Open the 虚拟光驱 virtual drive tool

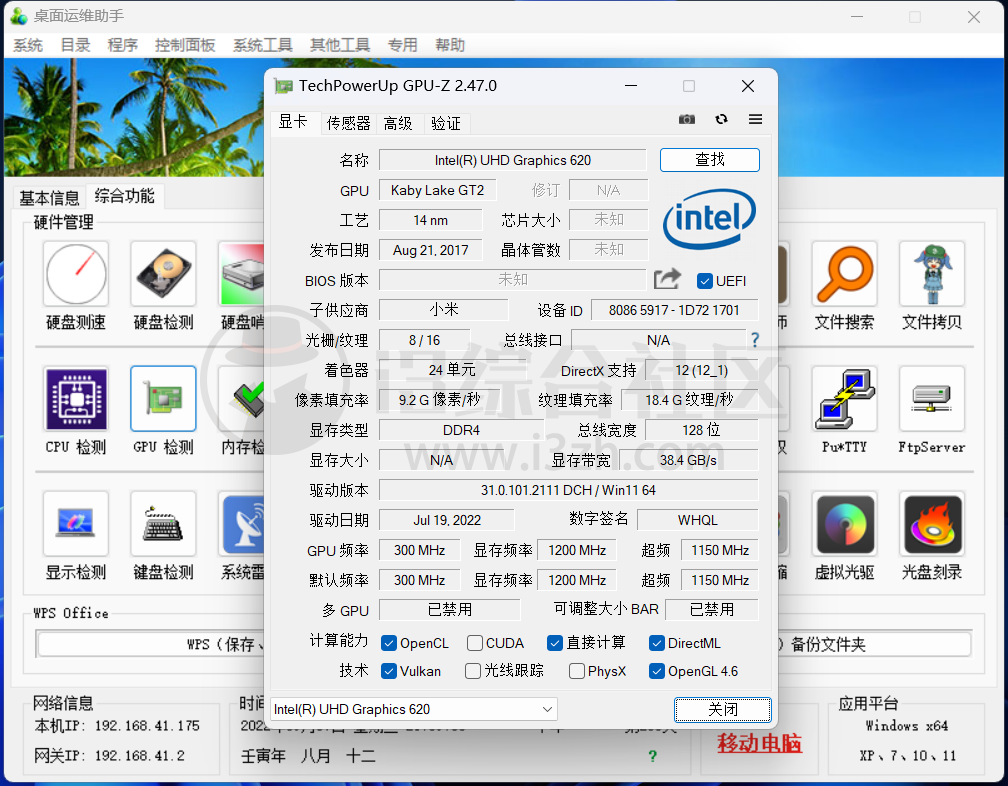click(x=844, y=524)
